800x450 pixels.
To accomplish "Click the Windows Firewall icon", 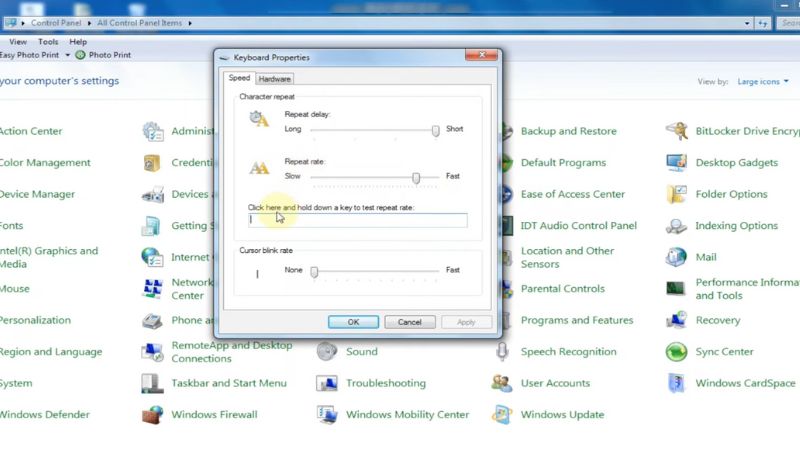I will tap(152, 414).
